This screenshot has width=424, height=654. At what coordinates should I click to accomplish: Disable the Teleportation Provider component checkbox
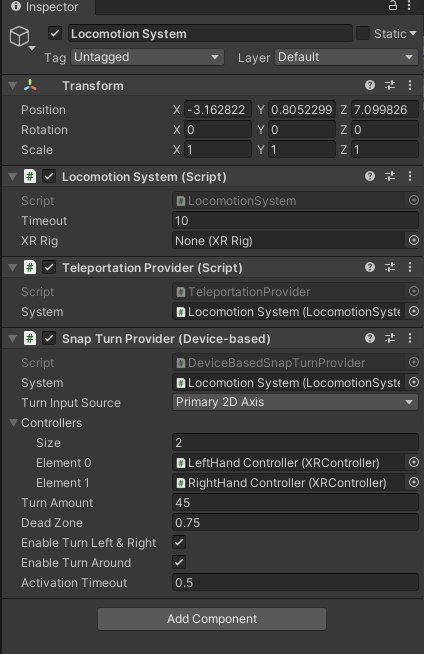click(x=49, y=267)
